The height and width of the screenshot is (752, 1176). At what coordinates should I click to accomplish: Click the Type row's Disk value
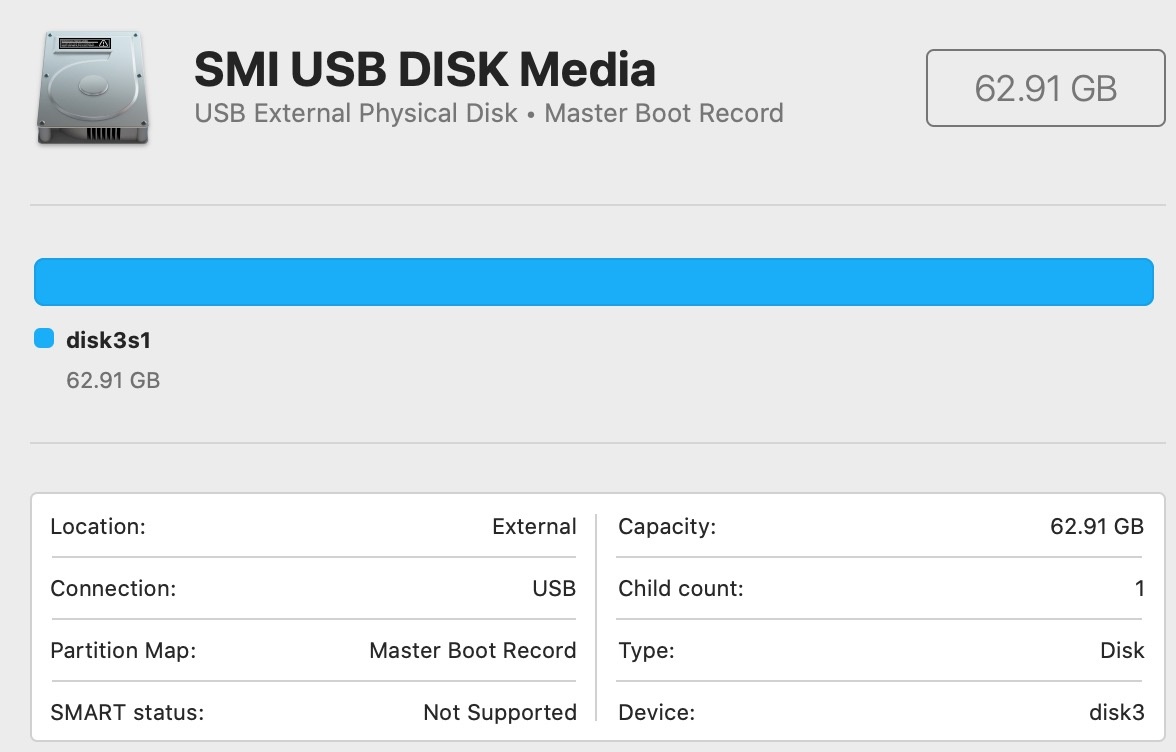(1122, 651)
